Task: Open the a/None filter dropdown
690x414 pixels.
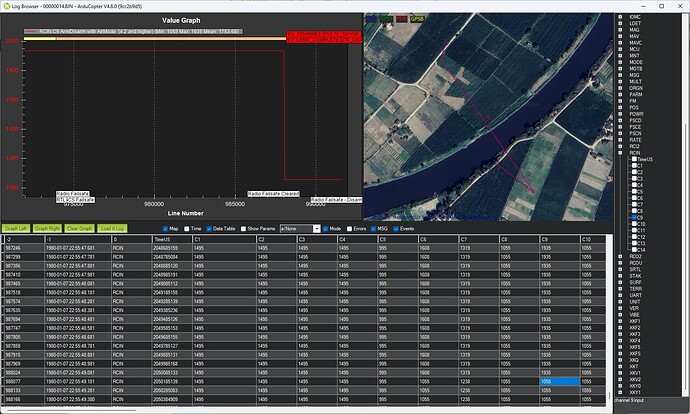Action: point(316,229)
